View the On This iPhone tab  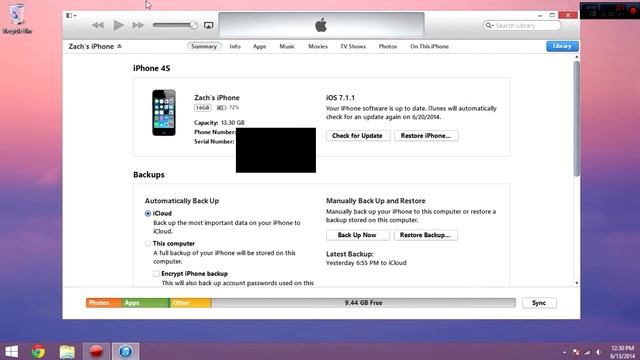(429, 47)
